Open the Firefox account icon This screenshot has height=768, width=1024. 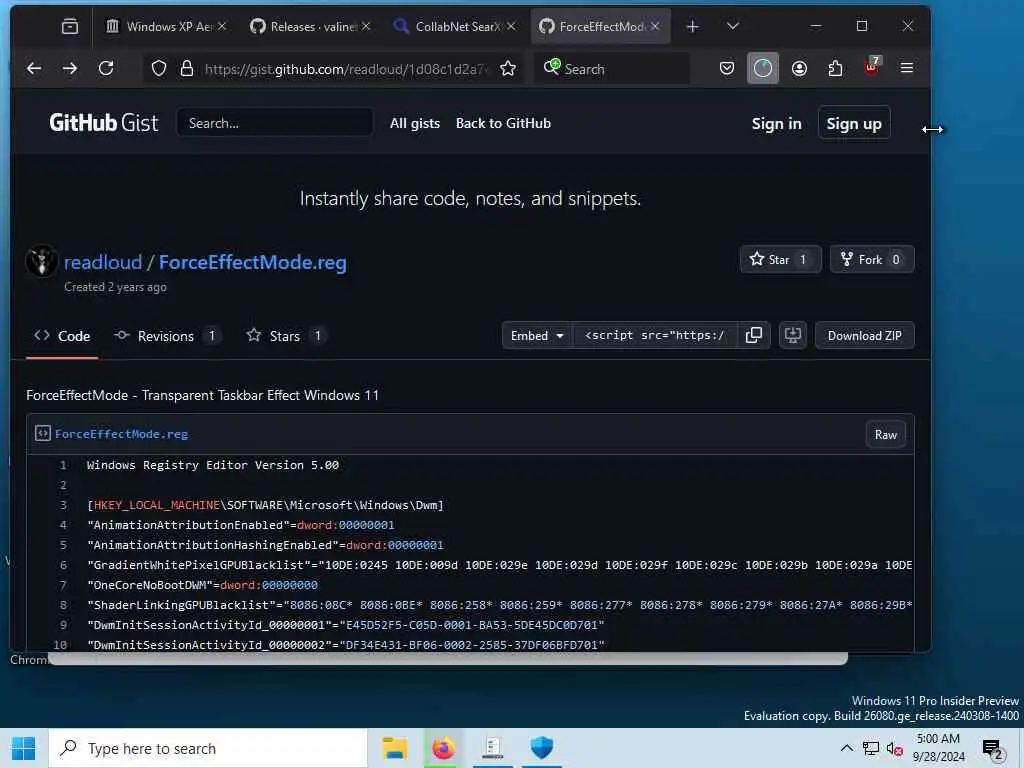pyautogui.click(x=799, y=68)
